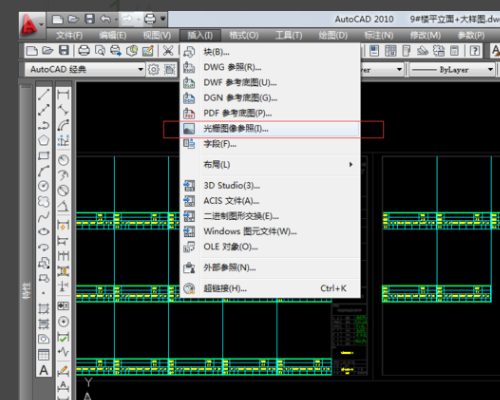
Task: Choose DWG 参照(R)... menu entry
Action: tap(270, 67)
